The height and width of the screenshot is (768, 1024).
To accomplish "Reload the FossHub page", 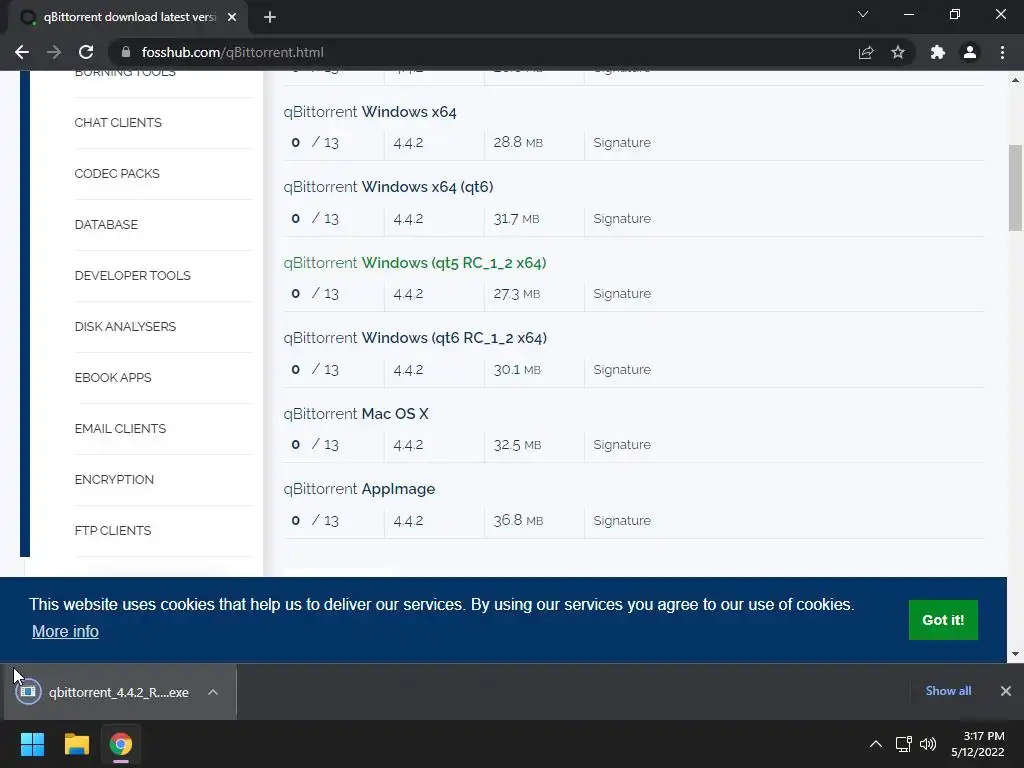I will point(86,52).
